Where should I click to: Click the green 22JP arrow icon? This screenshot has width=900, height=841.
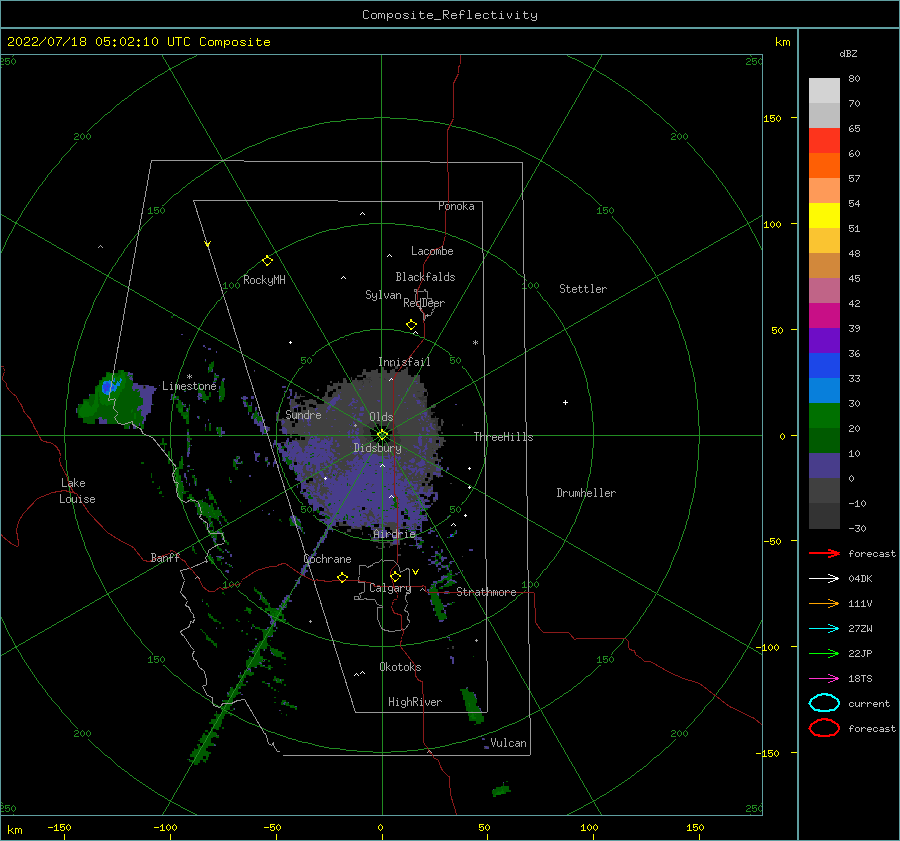824,653
